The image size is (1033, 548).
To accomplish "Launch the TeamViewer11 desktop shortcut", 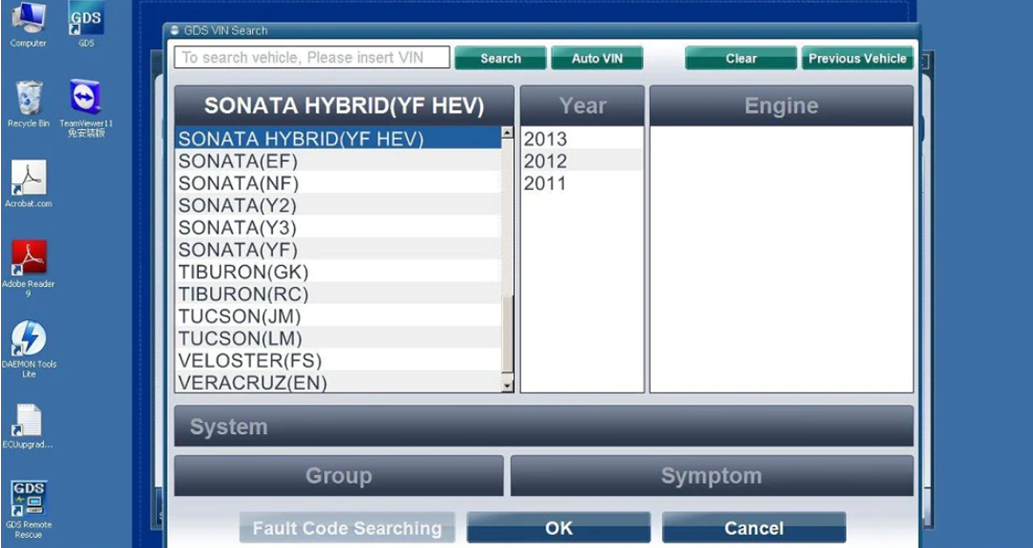I will [x=86, y=109].
